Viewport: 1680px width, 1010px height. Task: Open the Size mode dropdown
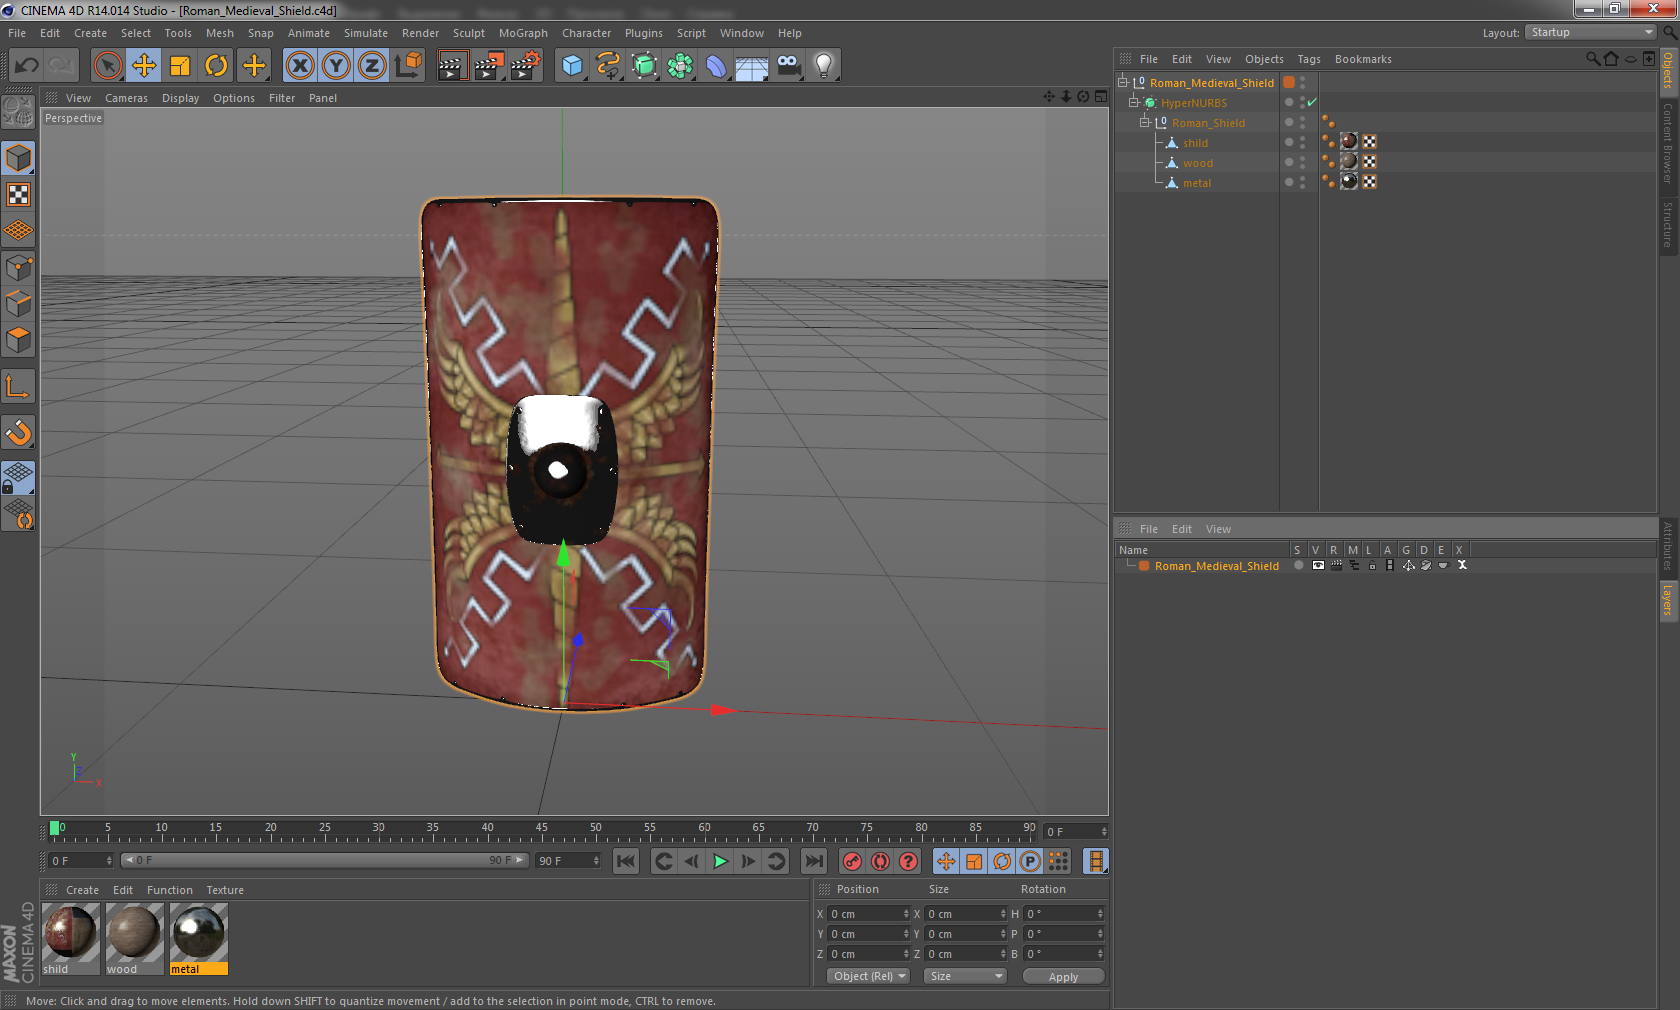coord(965,976)
